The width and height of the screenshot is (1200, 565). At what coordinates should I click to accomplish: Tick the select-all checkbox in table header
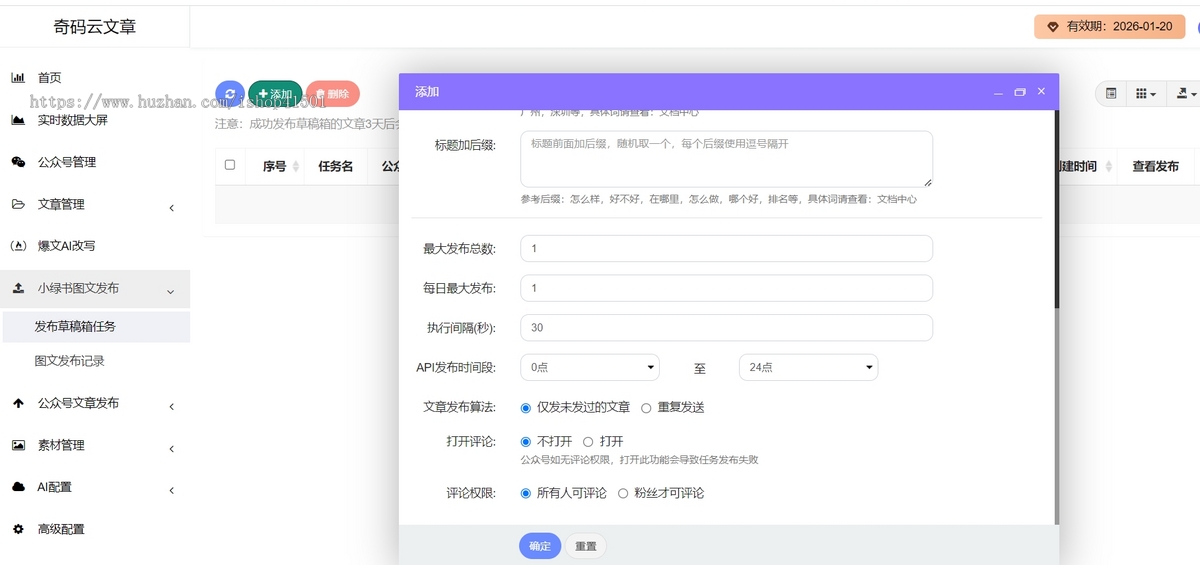point(230,165)
